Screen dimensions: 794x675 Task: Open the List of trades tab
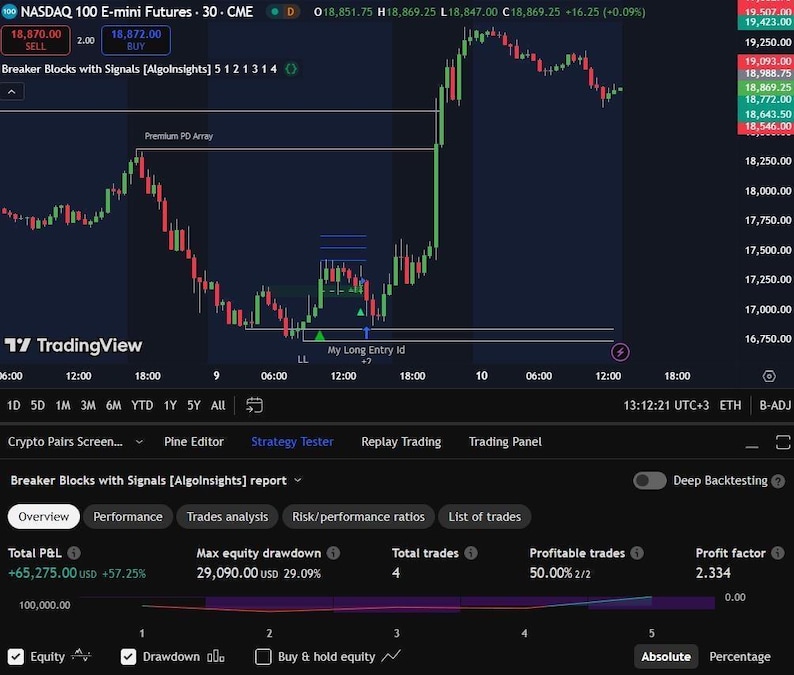pyautogui.click(x=485, y=517)
